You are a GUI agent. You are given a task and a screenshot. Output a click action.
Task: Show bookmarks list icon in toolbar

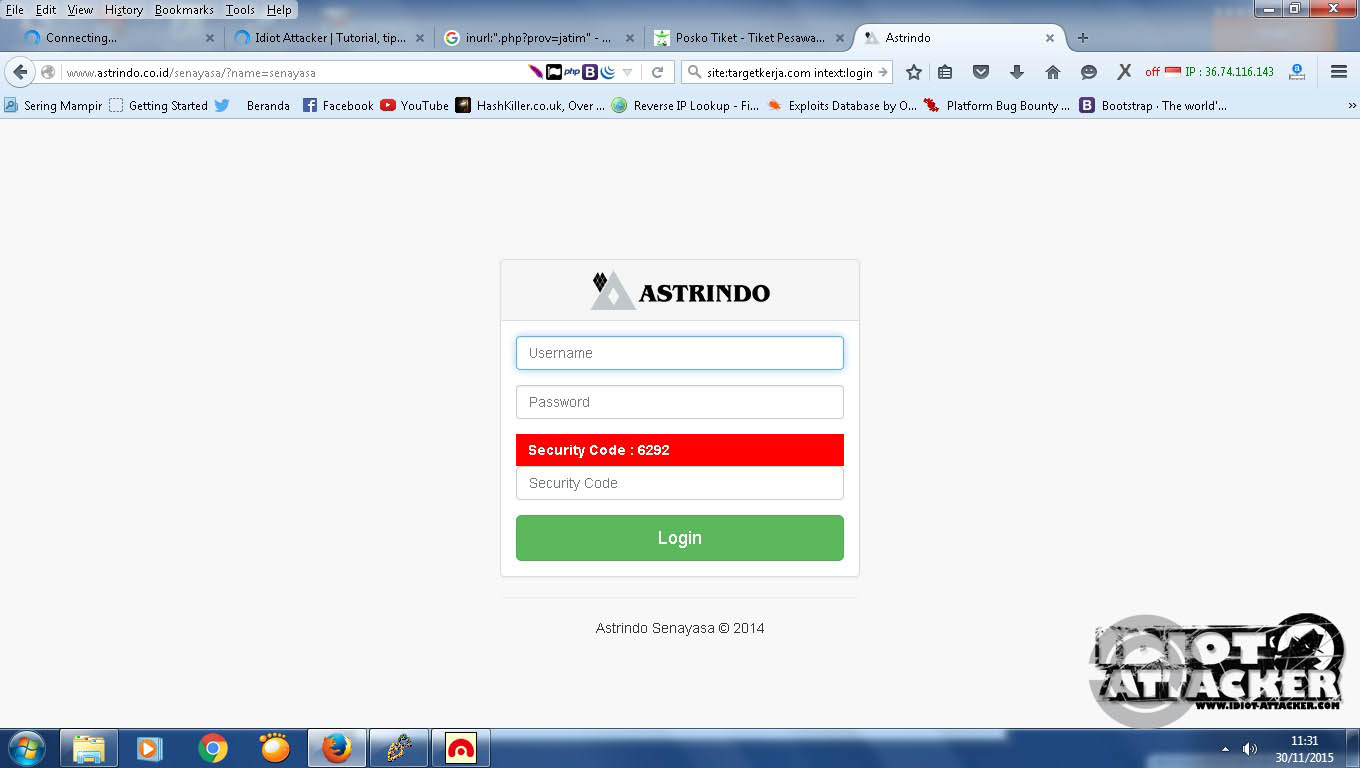coord(945,72)
